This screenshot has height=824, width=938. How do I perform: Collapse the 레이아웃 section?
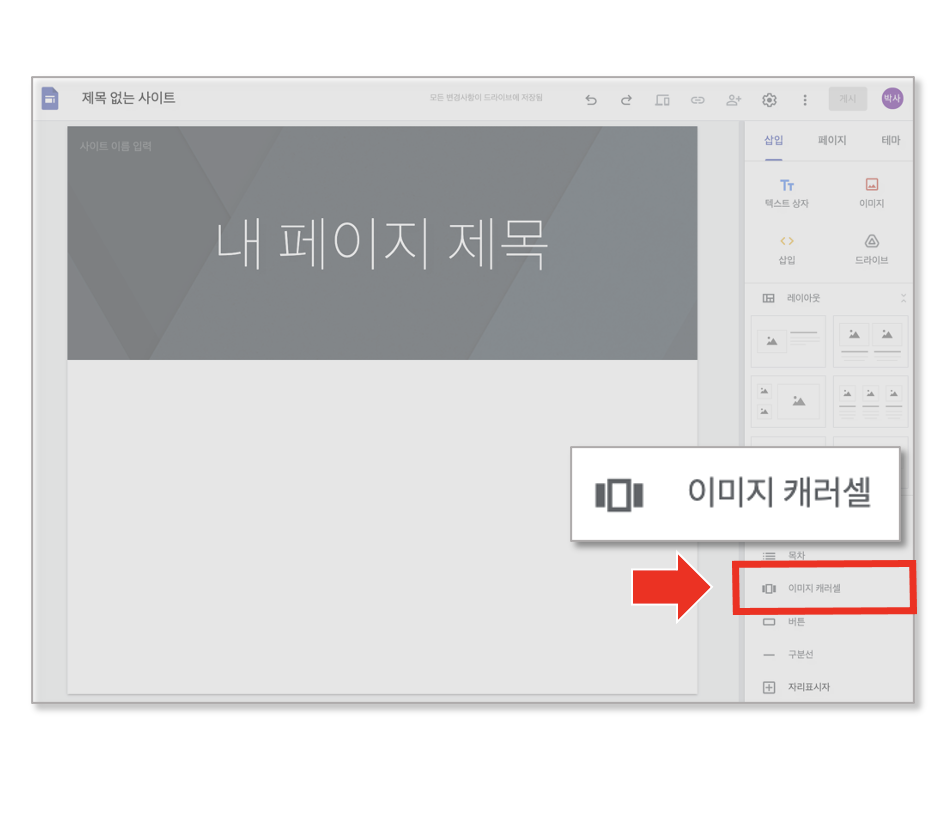(903, 297)
